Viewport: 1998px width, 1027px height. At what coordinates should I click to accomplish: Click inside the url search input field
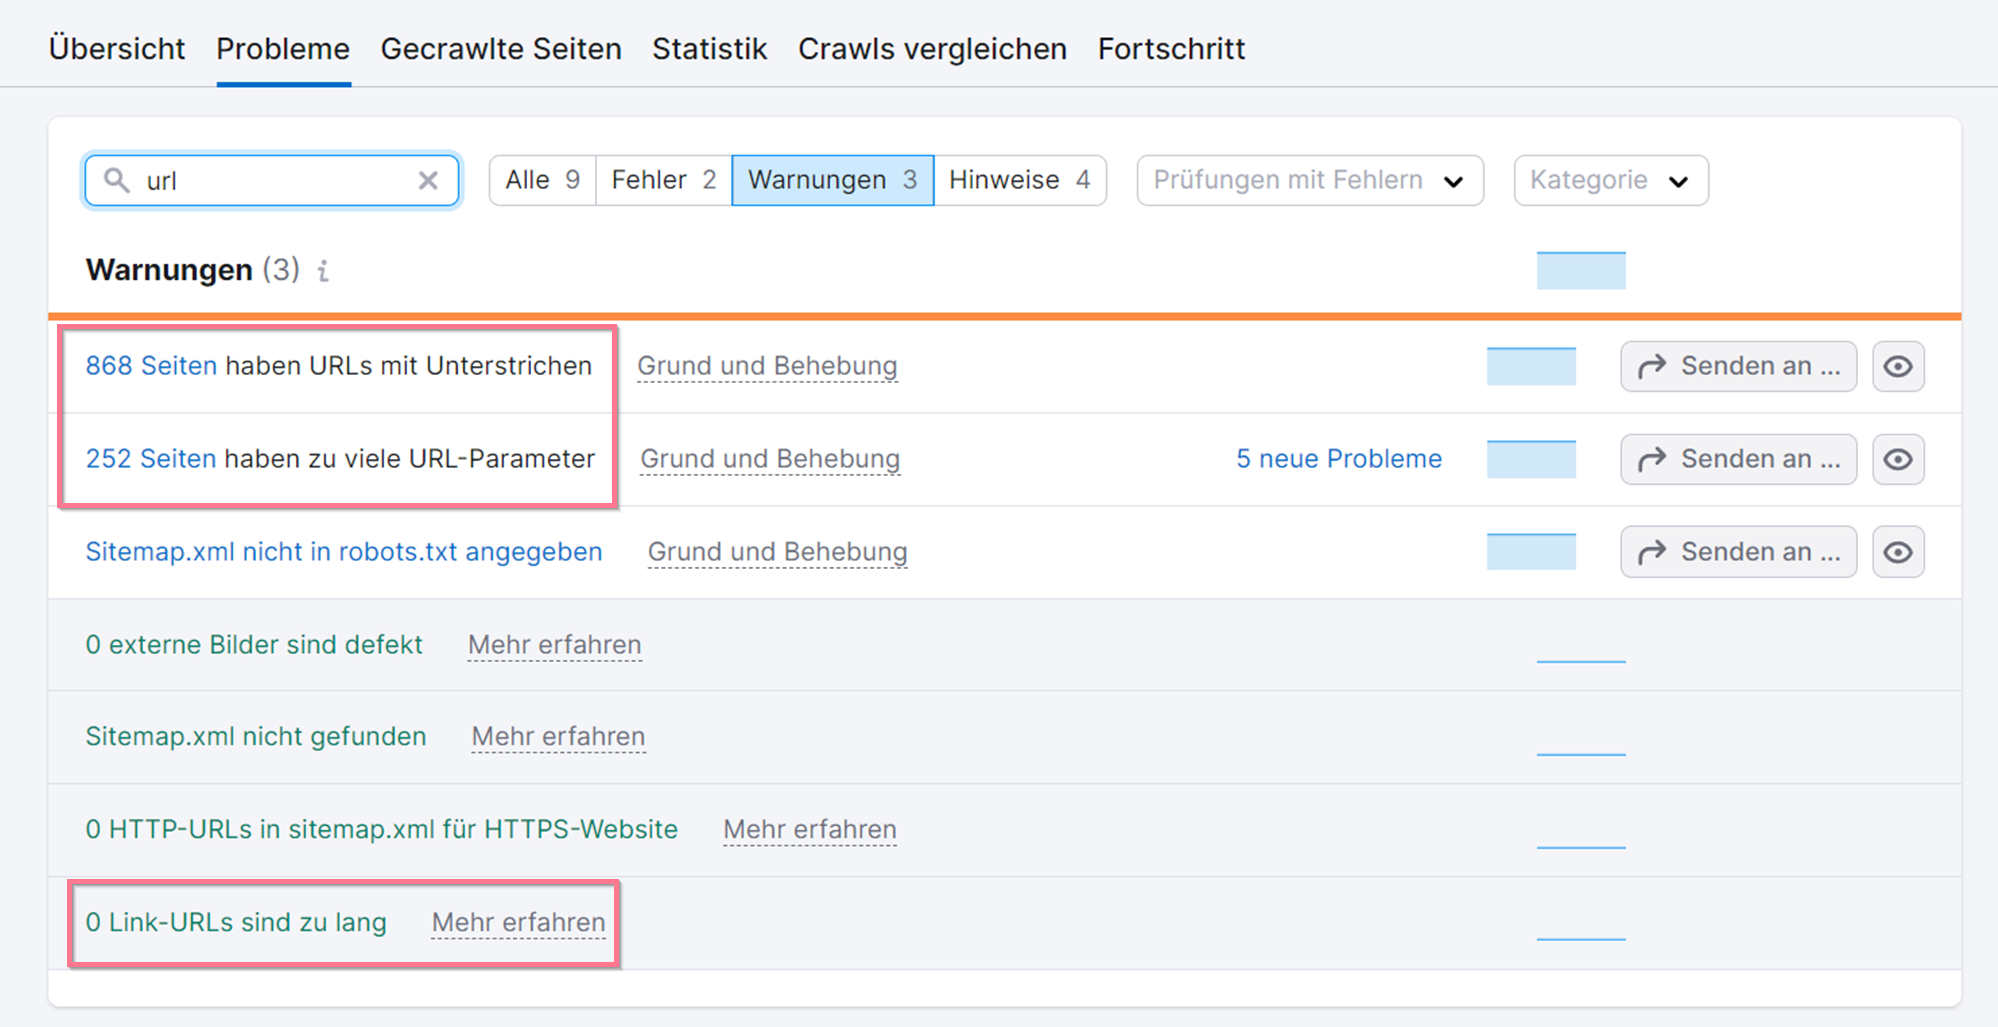(270, 180)
